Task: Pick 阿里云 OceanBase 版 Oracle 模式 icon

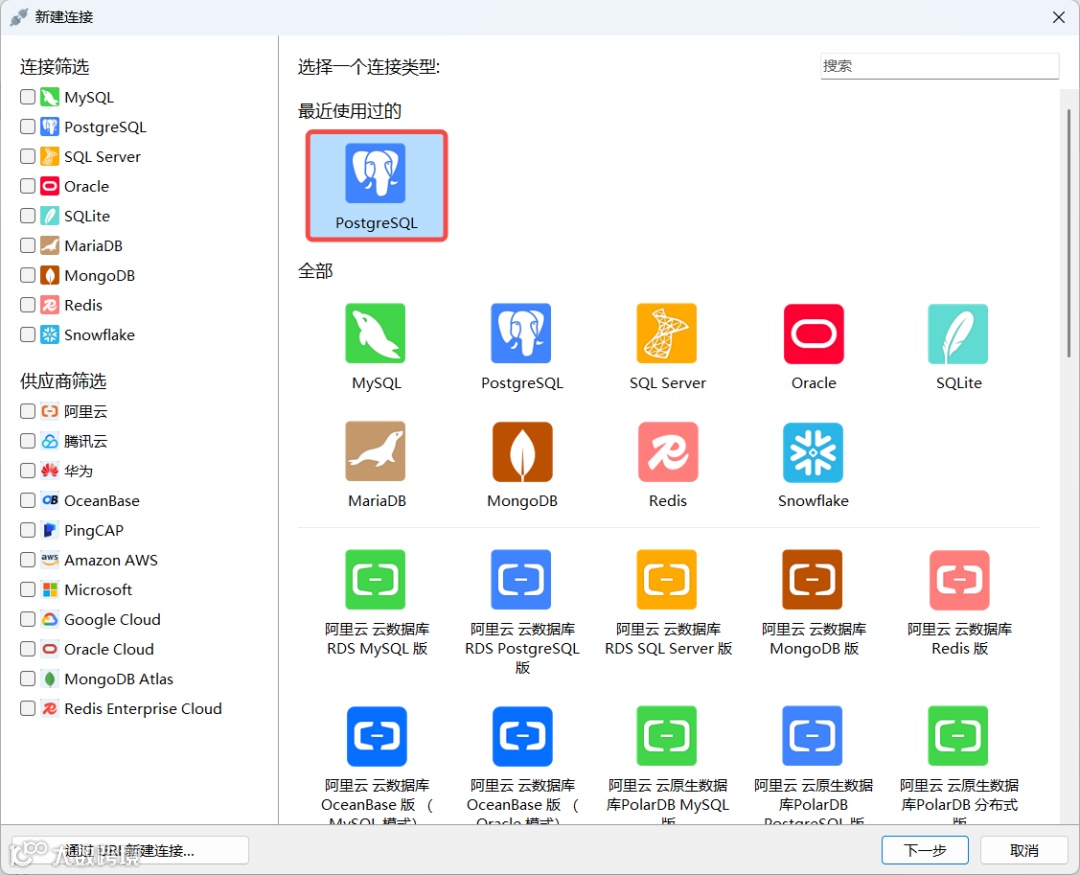Action: 522,736
